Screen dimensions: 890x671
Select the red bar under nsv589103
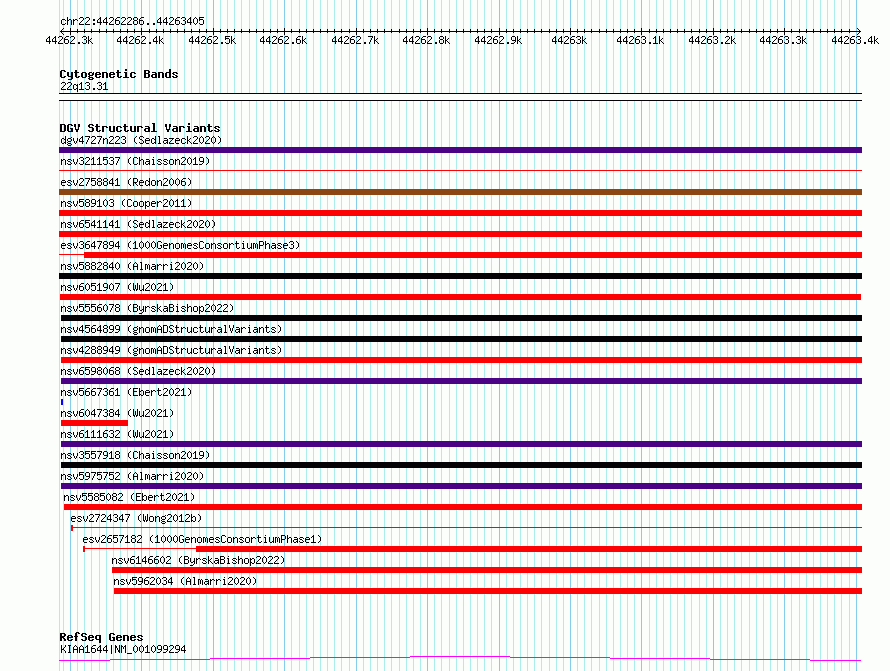(x=460, y=213)
